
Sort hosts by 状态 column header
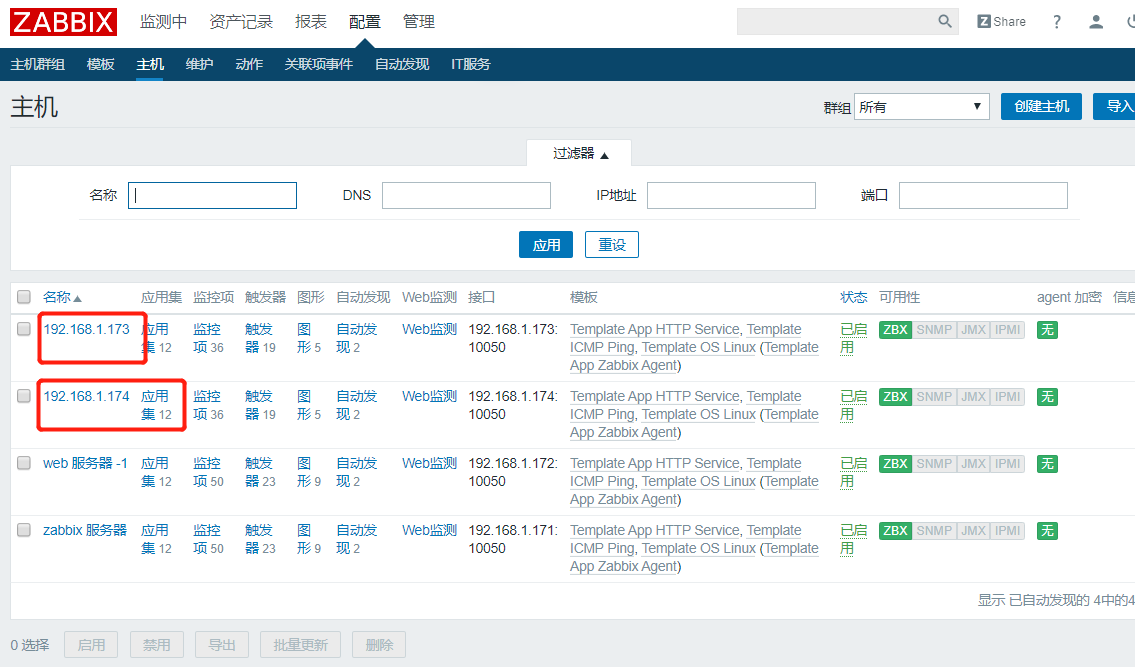[853, 297]
